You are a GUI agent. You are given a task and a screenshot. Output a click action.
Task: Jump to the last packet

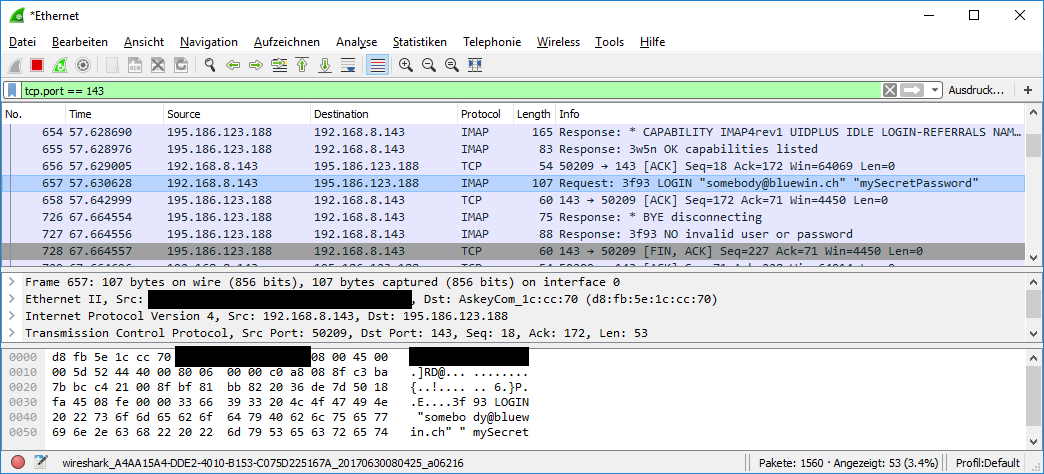pyautogui.click(x=325, y=65)
